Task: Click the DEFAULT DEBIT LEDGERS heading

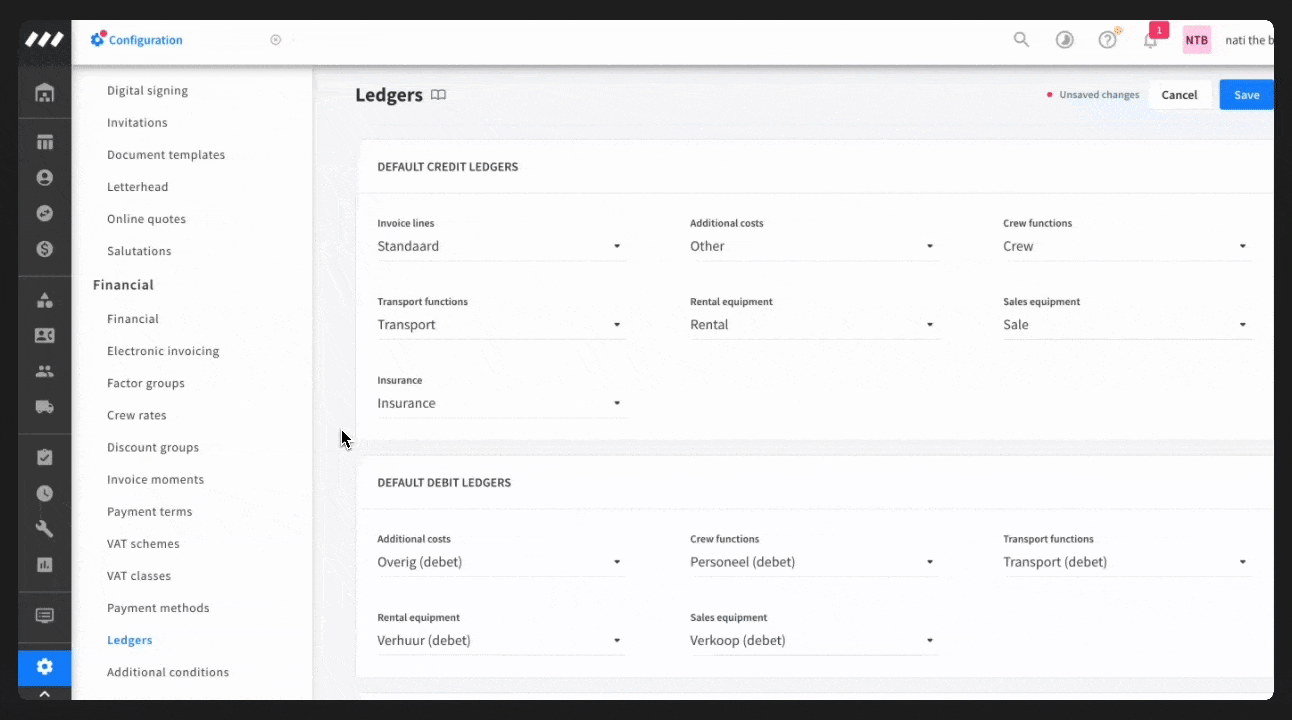Action: tap(444, 483)
